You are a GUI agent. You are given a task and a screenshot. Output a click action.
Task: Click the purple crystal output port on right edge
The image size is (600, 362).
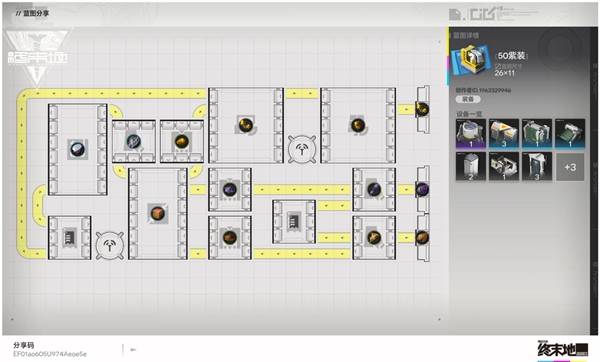point(422,189)
